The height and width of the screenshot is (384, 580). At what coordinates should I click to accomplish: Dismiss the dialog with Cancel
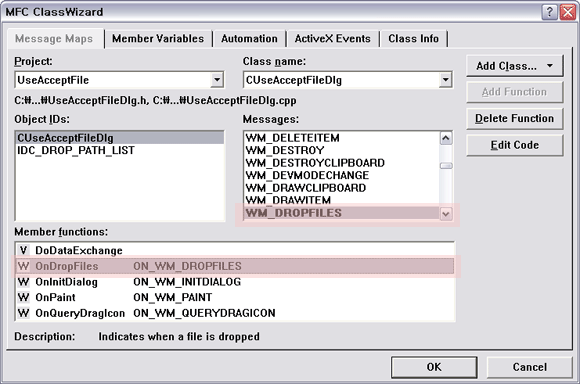[529, 367]
